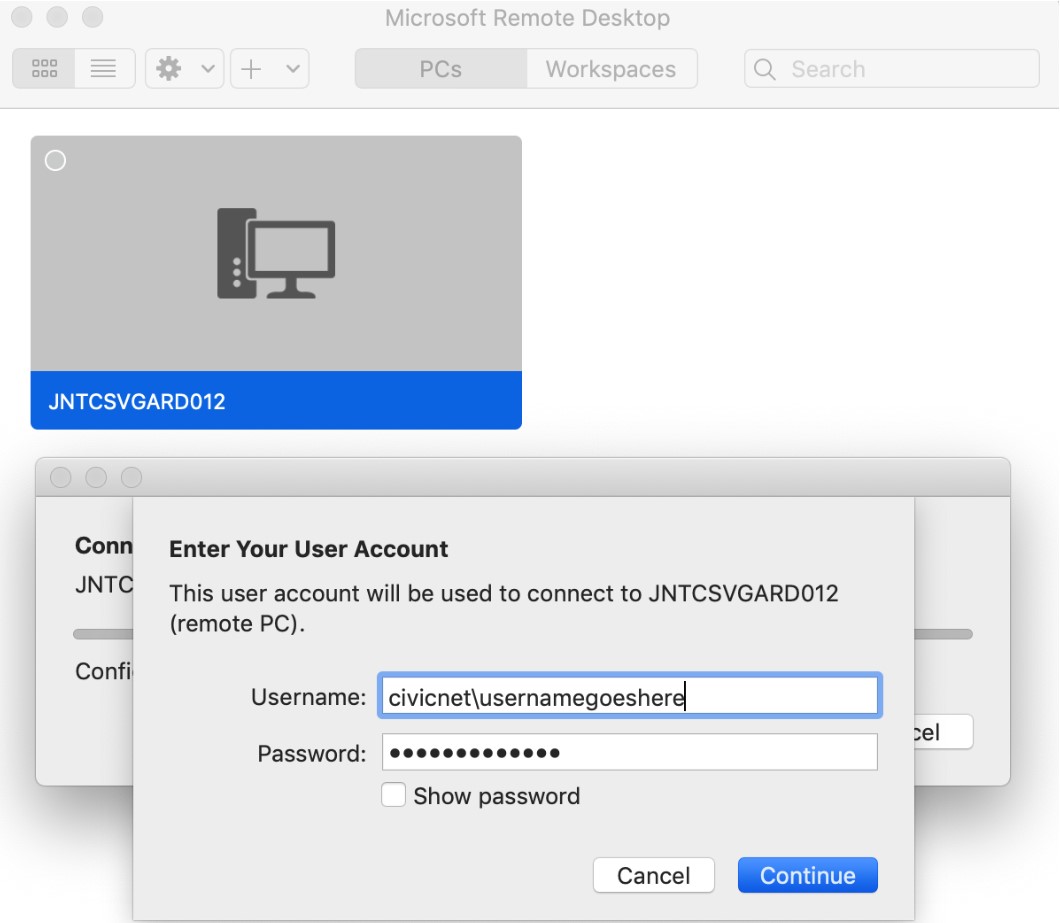Enable the Show password checkbox
This screenshot has height=923, width=1060.
(393, 795)
